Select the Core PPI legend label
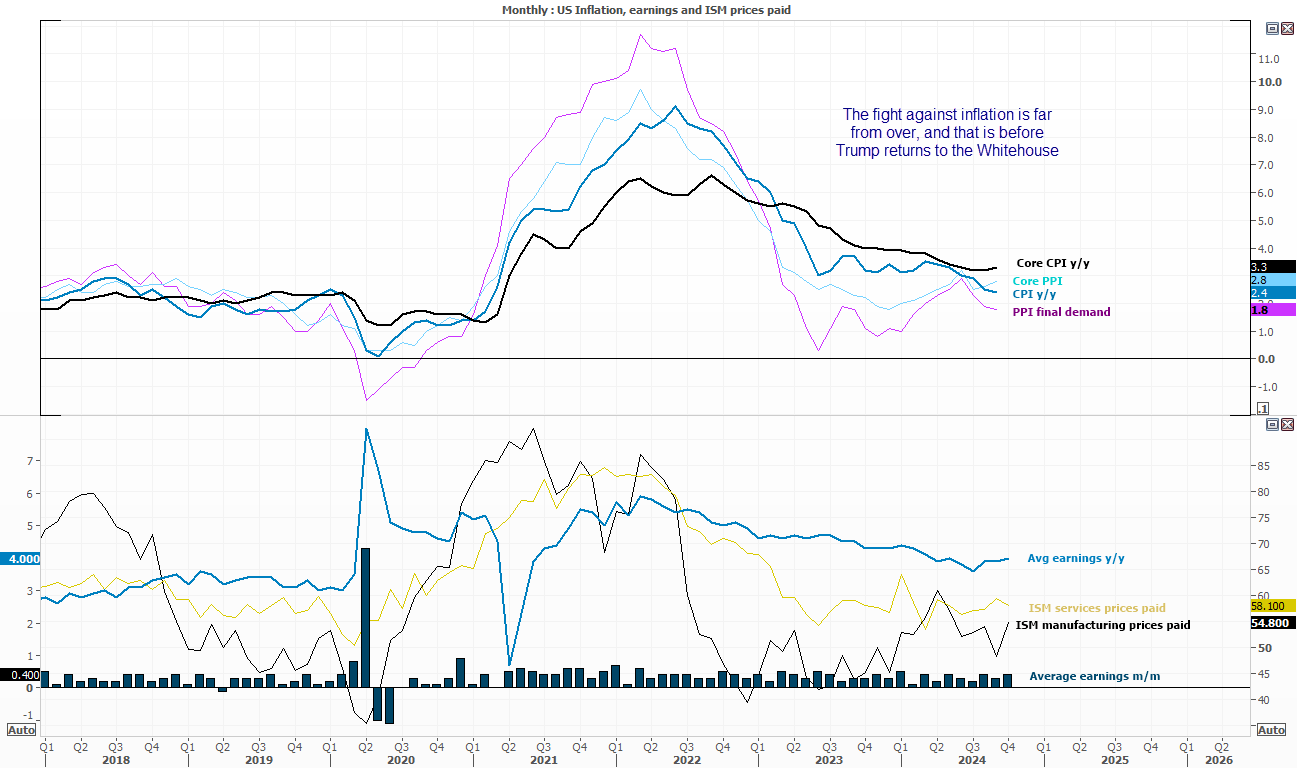The width and height of the screenshot is (1297, 768). point(1037,281)
